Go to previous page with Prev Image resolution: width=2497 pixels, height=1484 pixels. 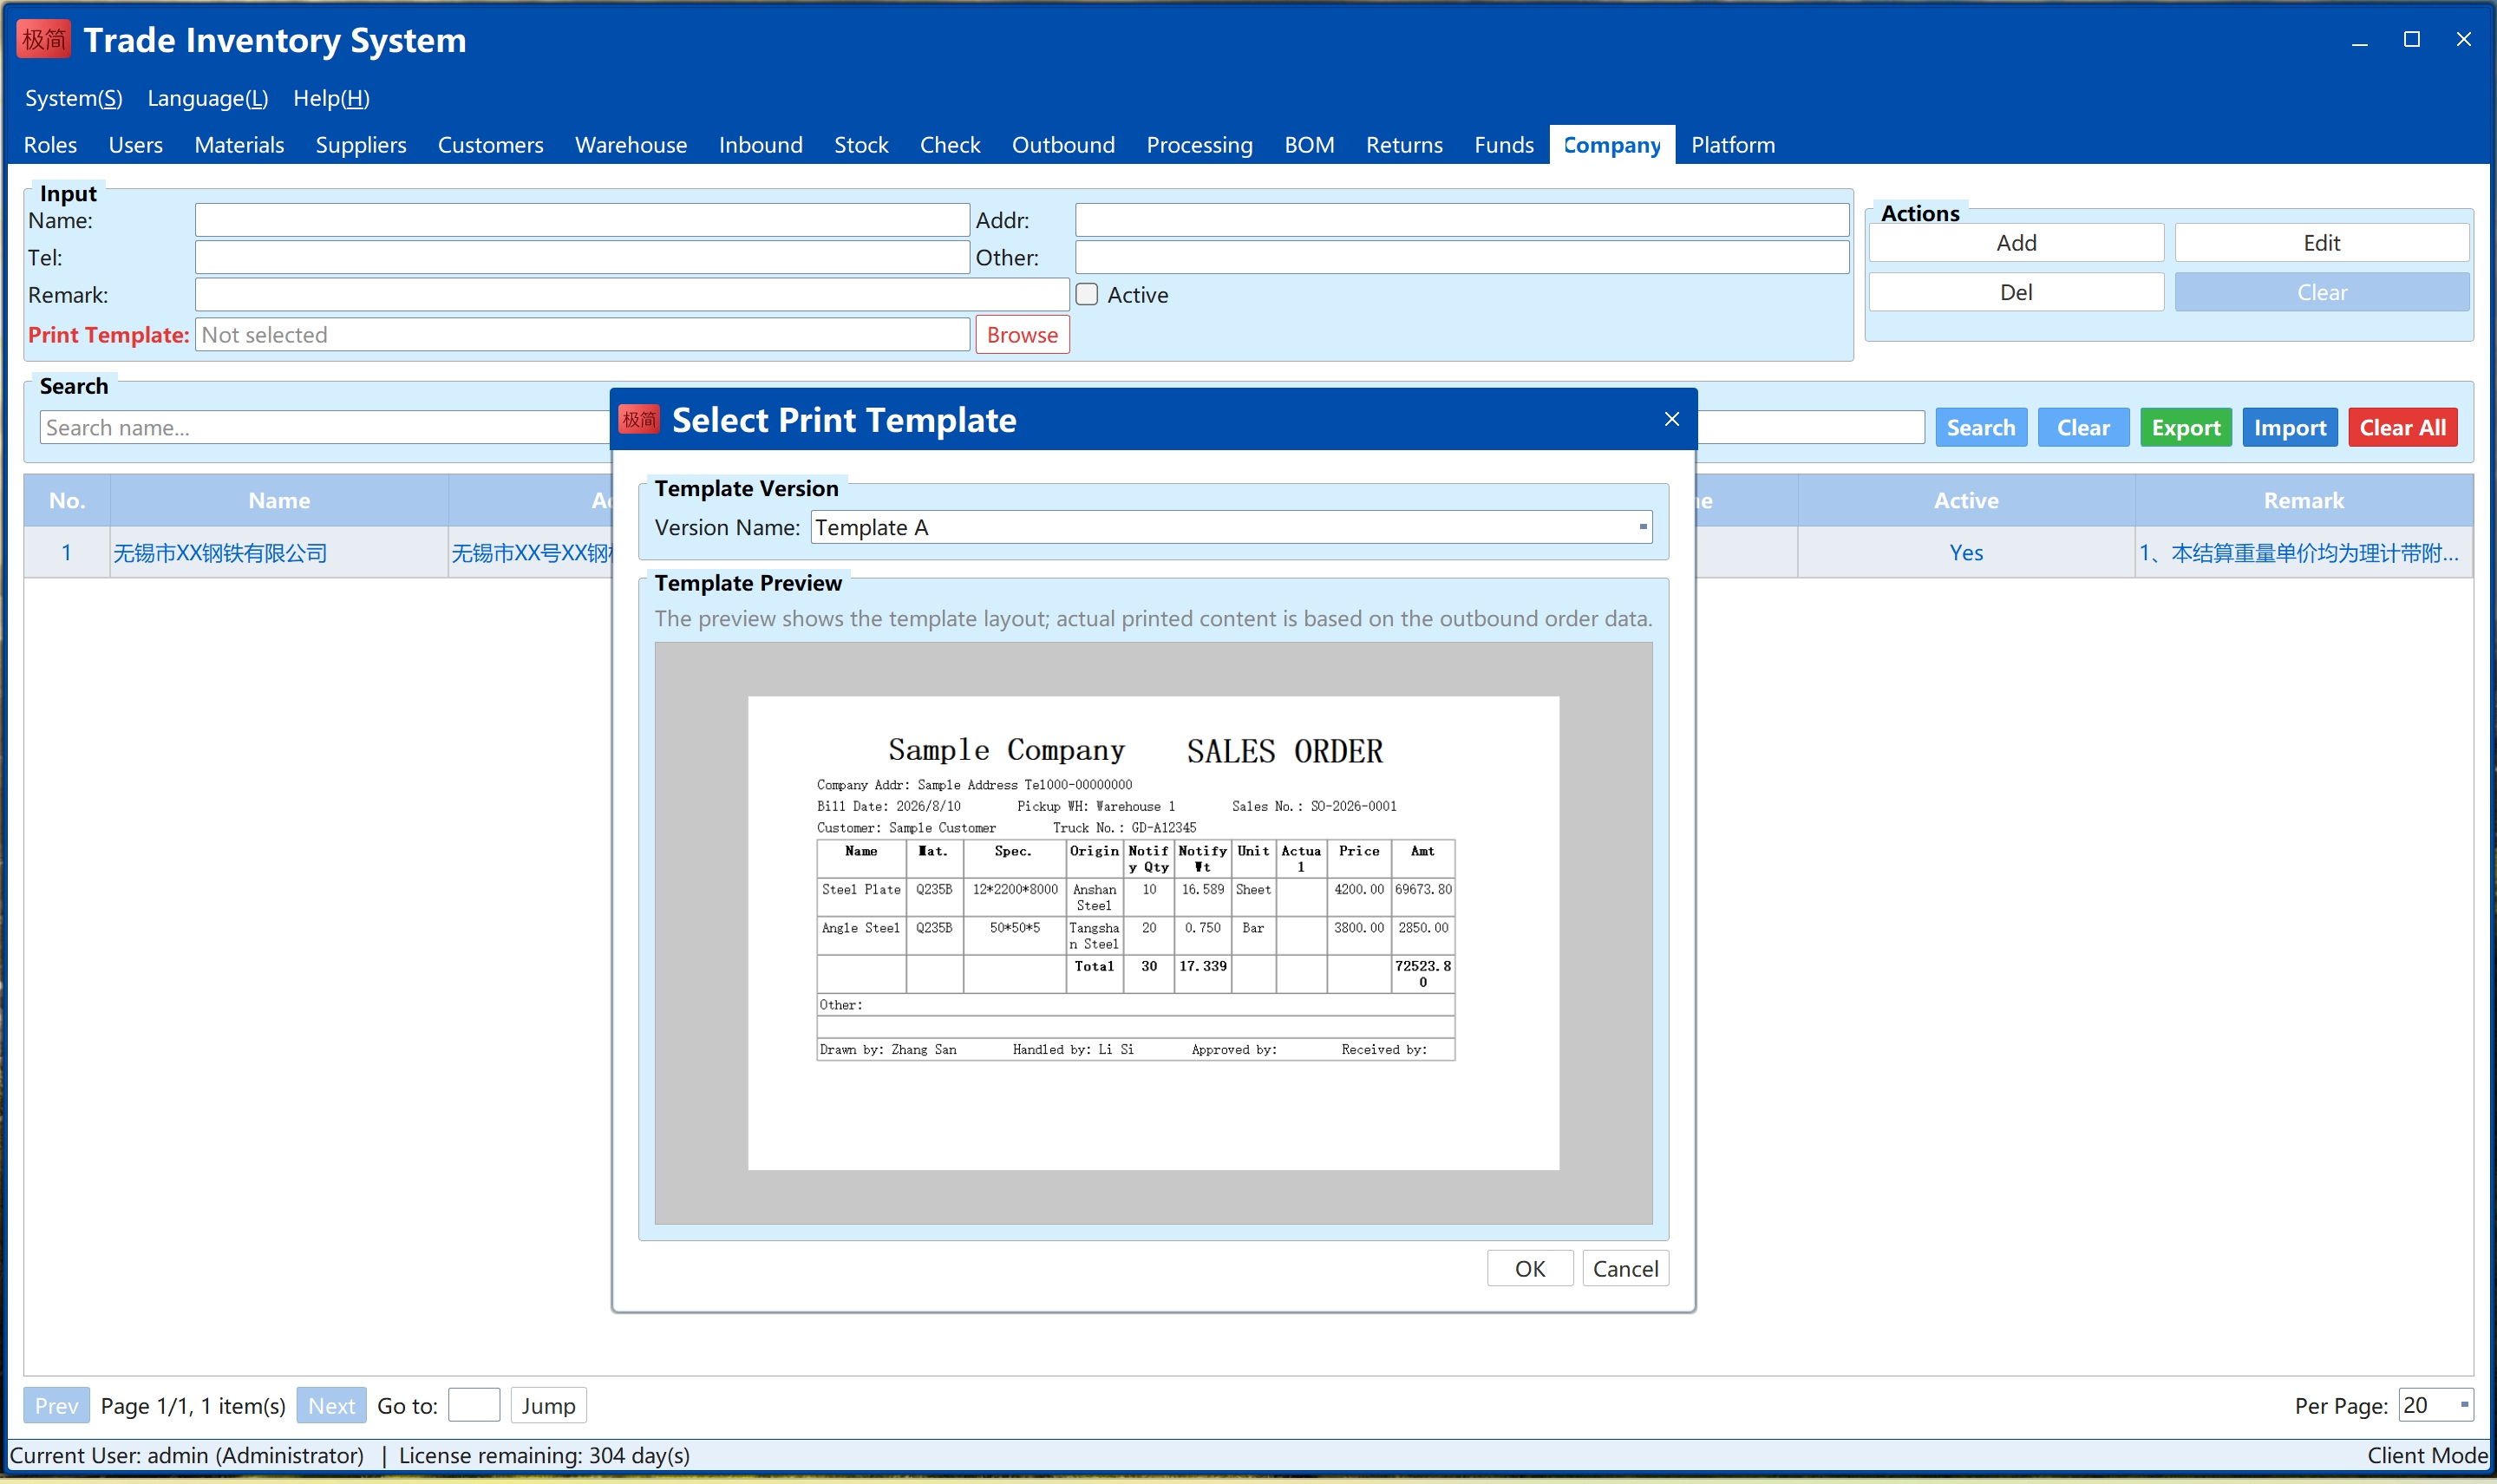pyautogui.click(x=56, y=1405)
